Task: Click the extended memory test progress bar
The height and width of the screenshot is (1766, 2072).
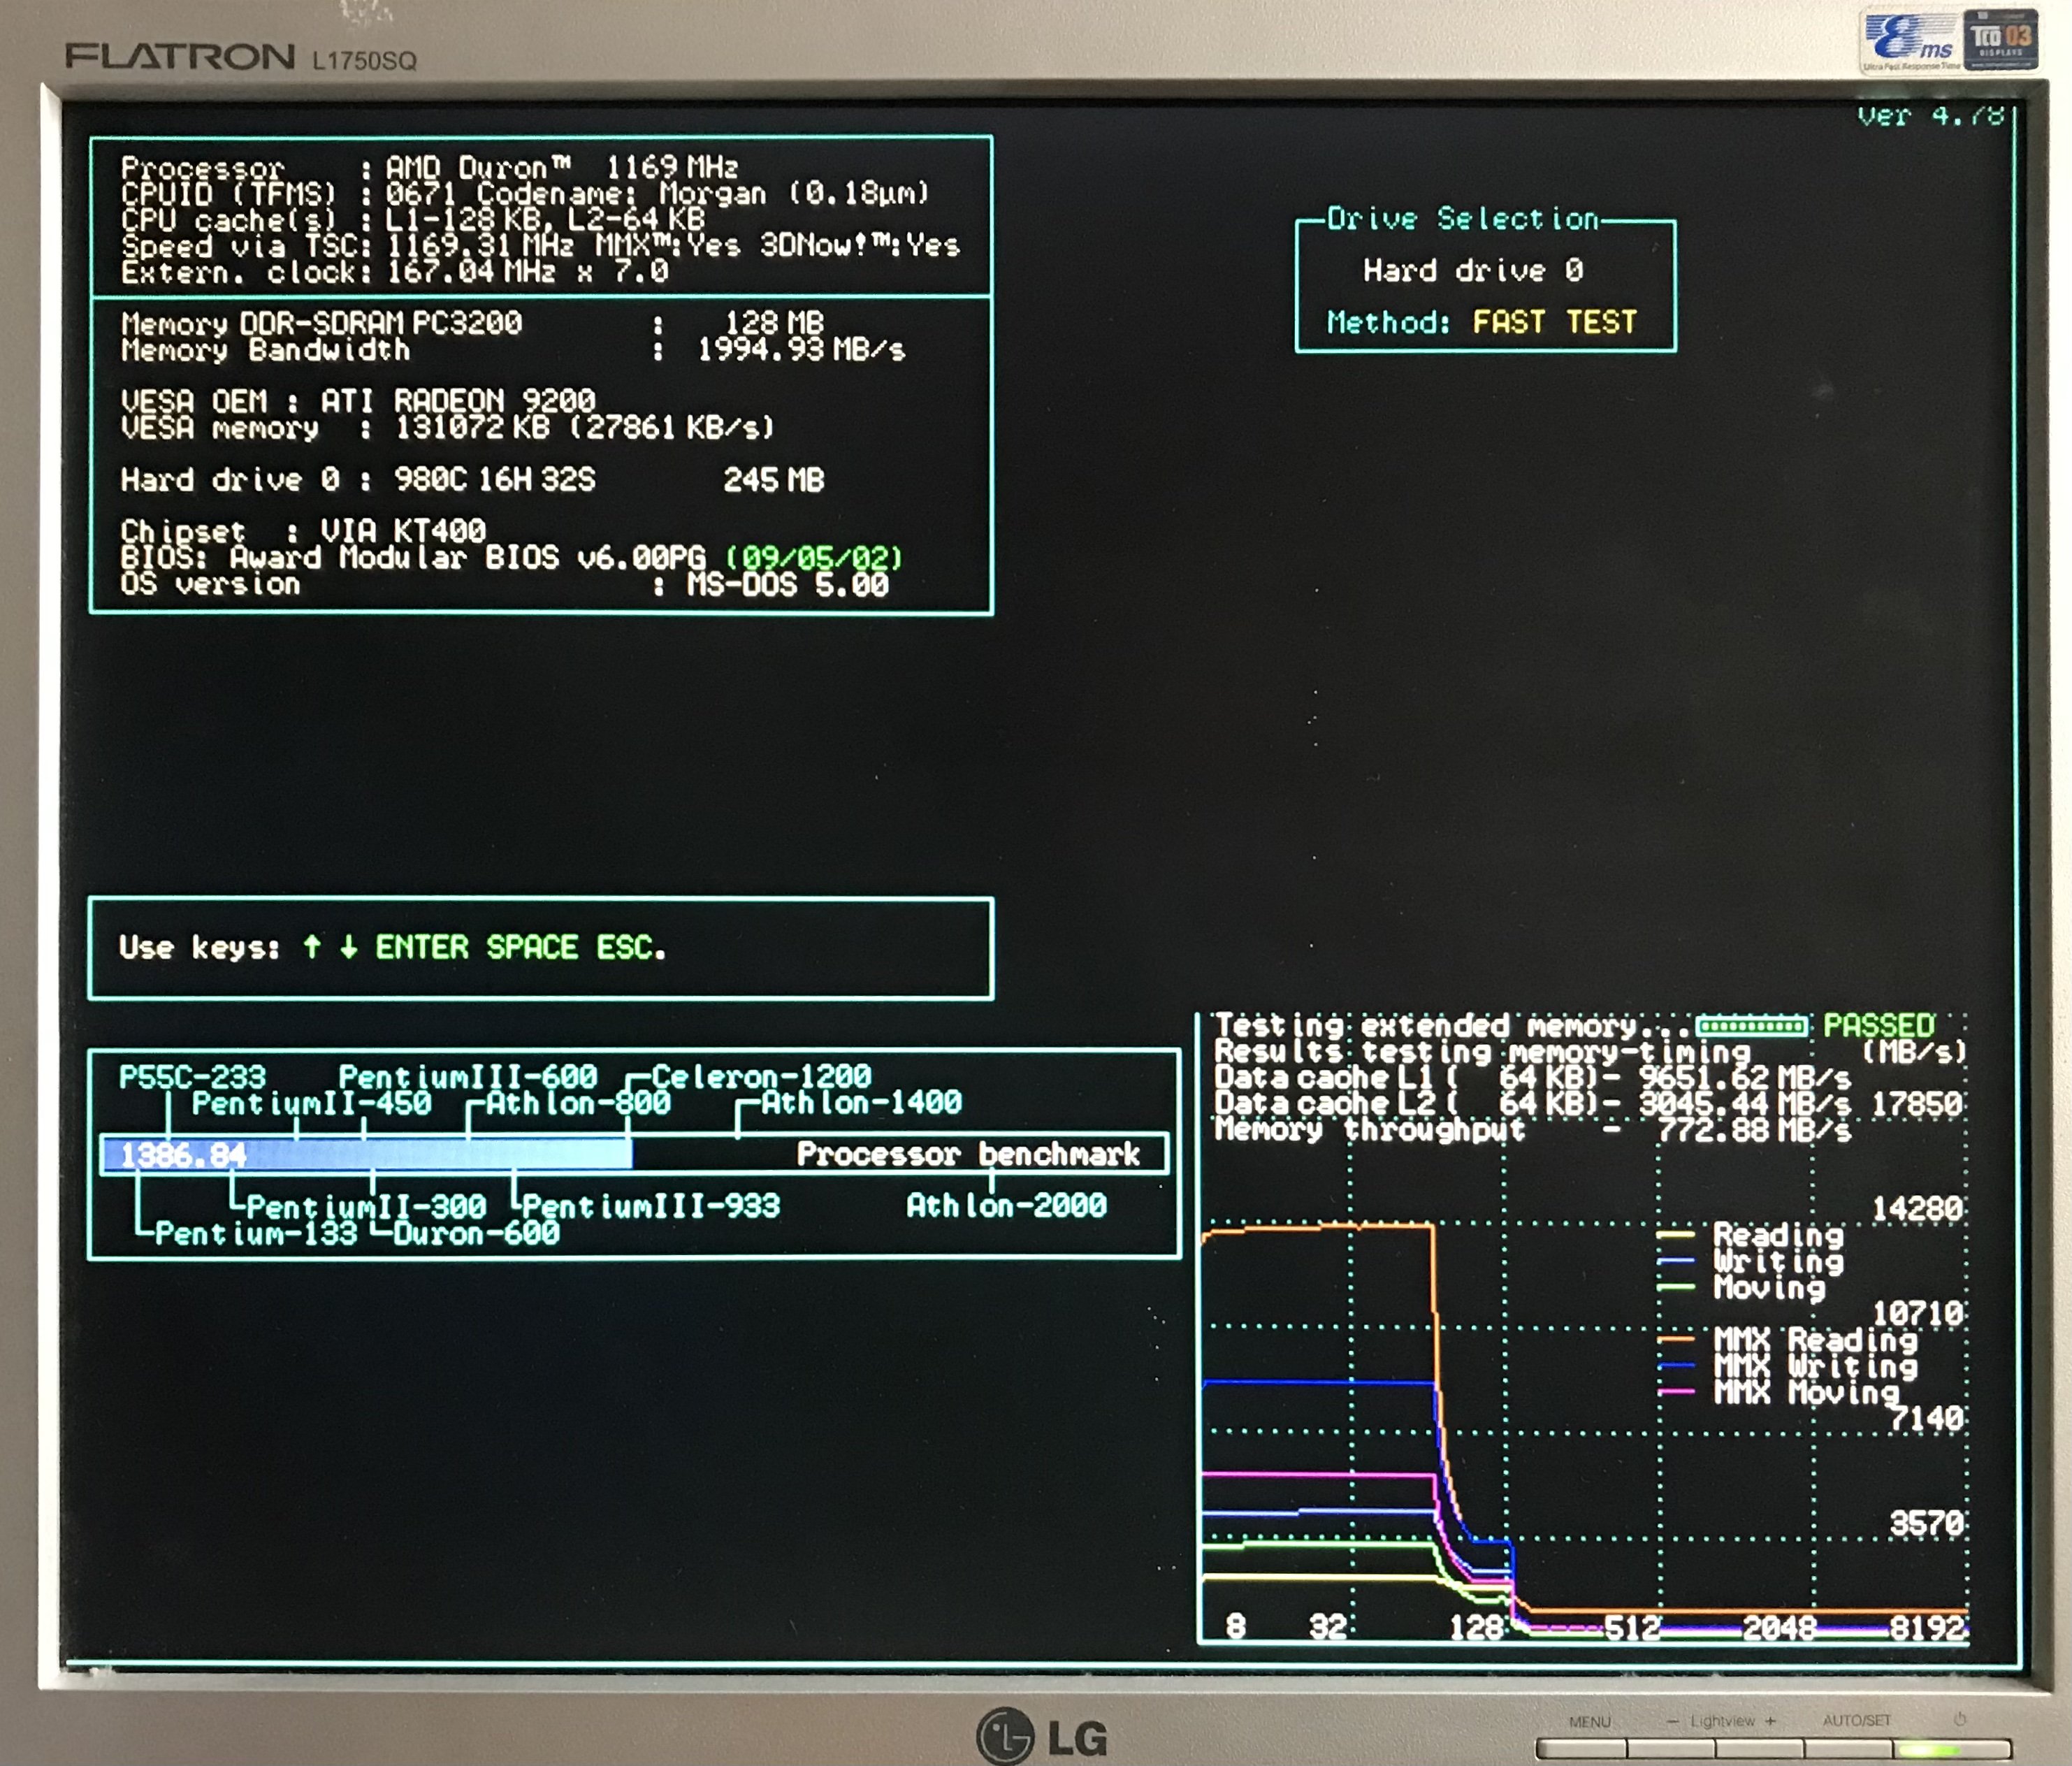Action: (1751, 1026)
